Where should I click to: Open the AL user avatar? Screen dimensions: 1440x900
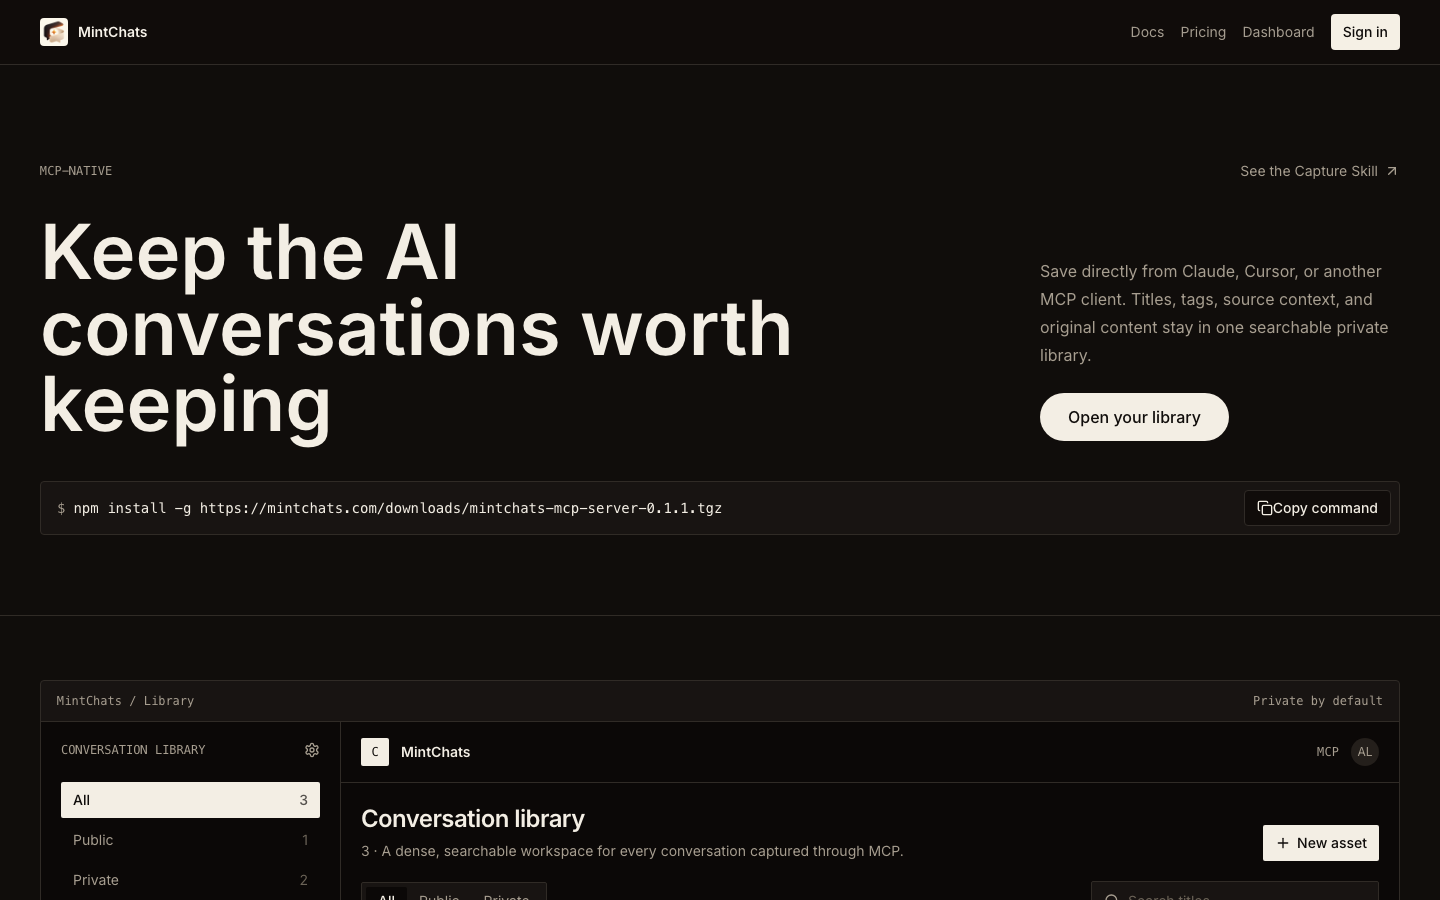coord(1365,752)
